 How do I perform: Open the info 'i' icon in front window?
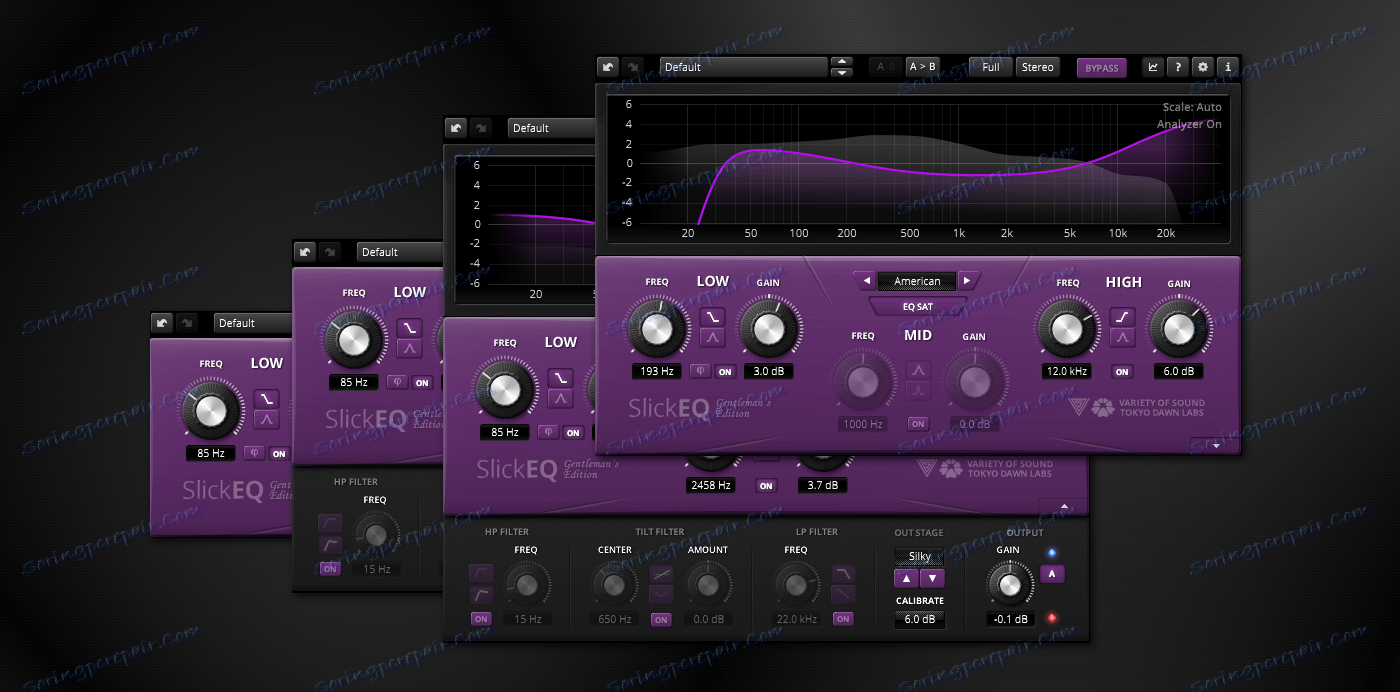pyautogui.click(x=1228, y=67)
